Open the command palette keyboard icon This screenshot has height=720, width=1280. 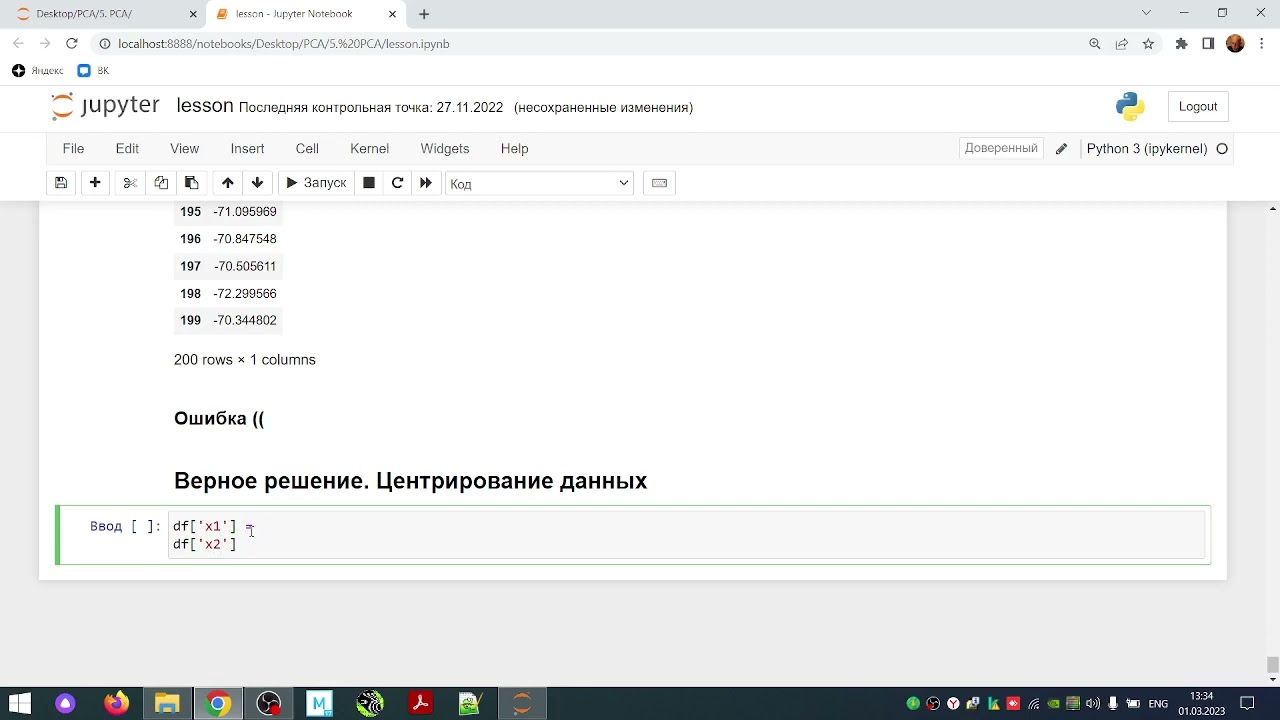[659, 183]
